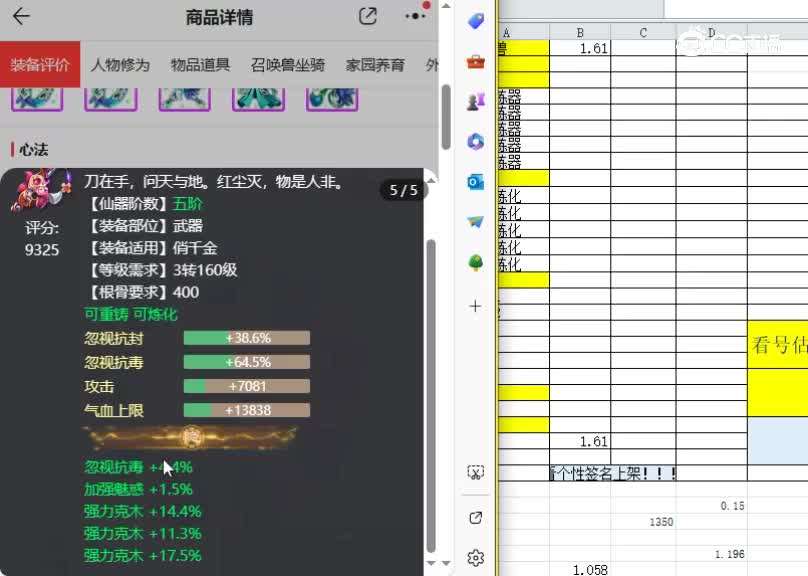This screenshot has height=576, width=808.
Task: Open the three-dot more menu in header
Action: [415, 16]
